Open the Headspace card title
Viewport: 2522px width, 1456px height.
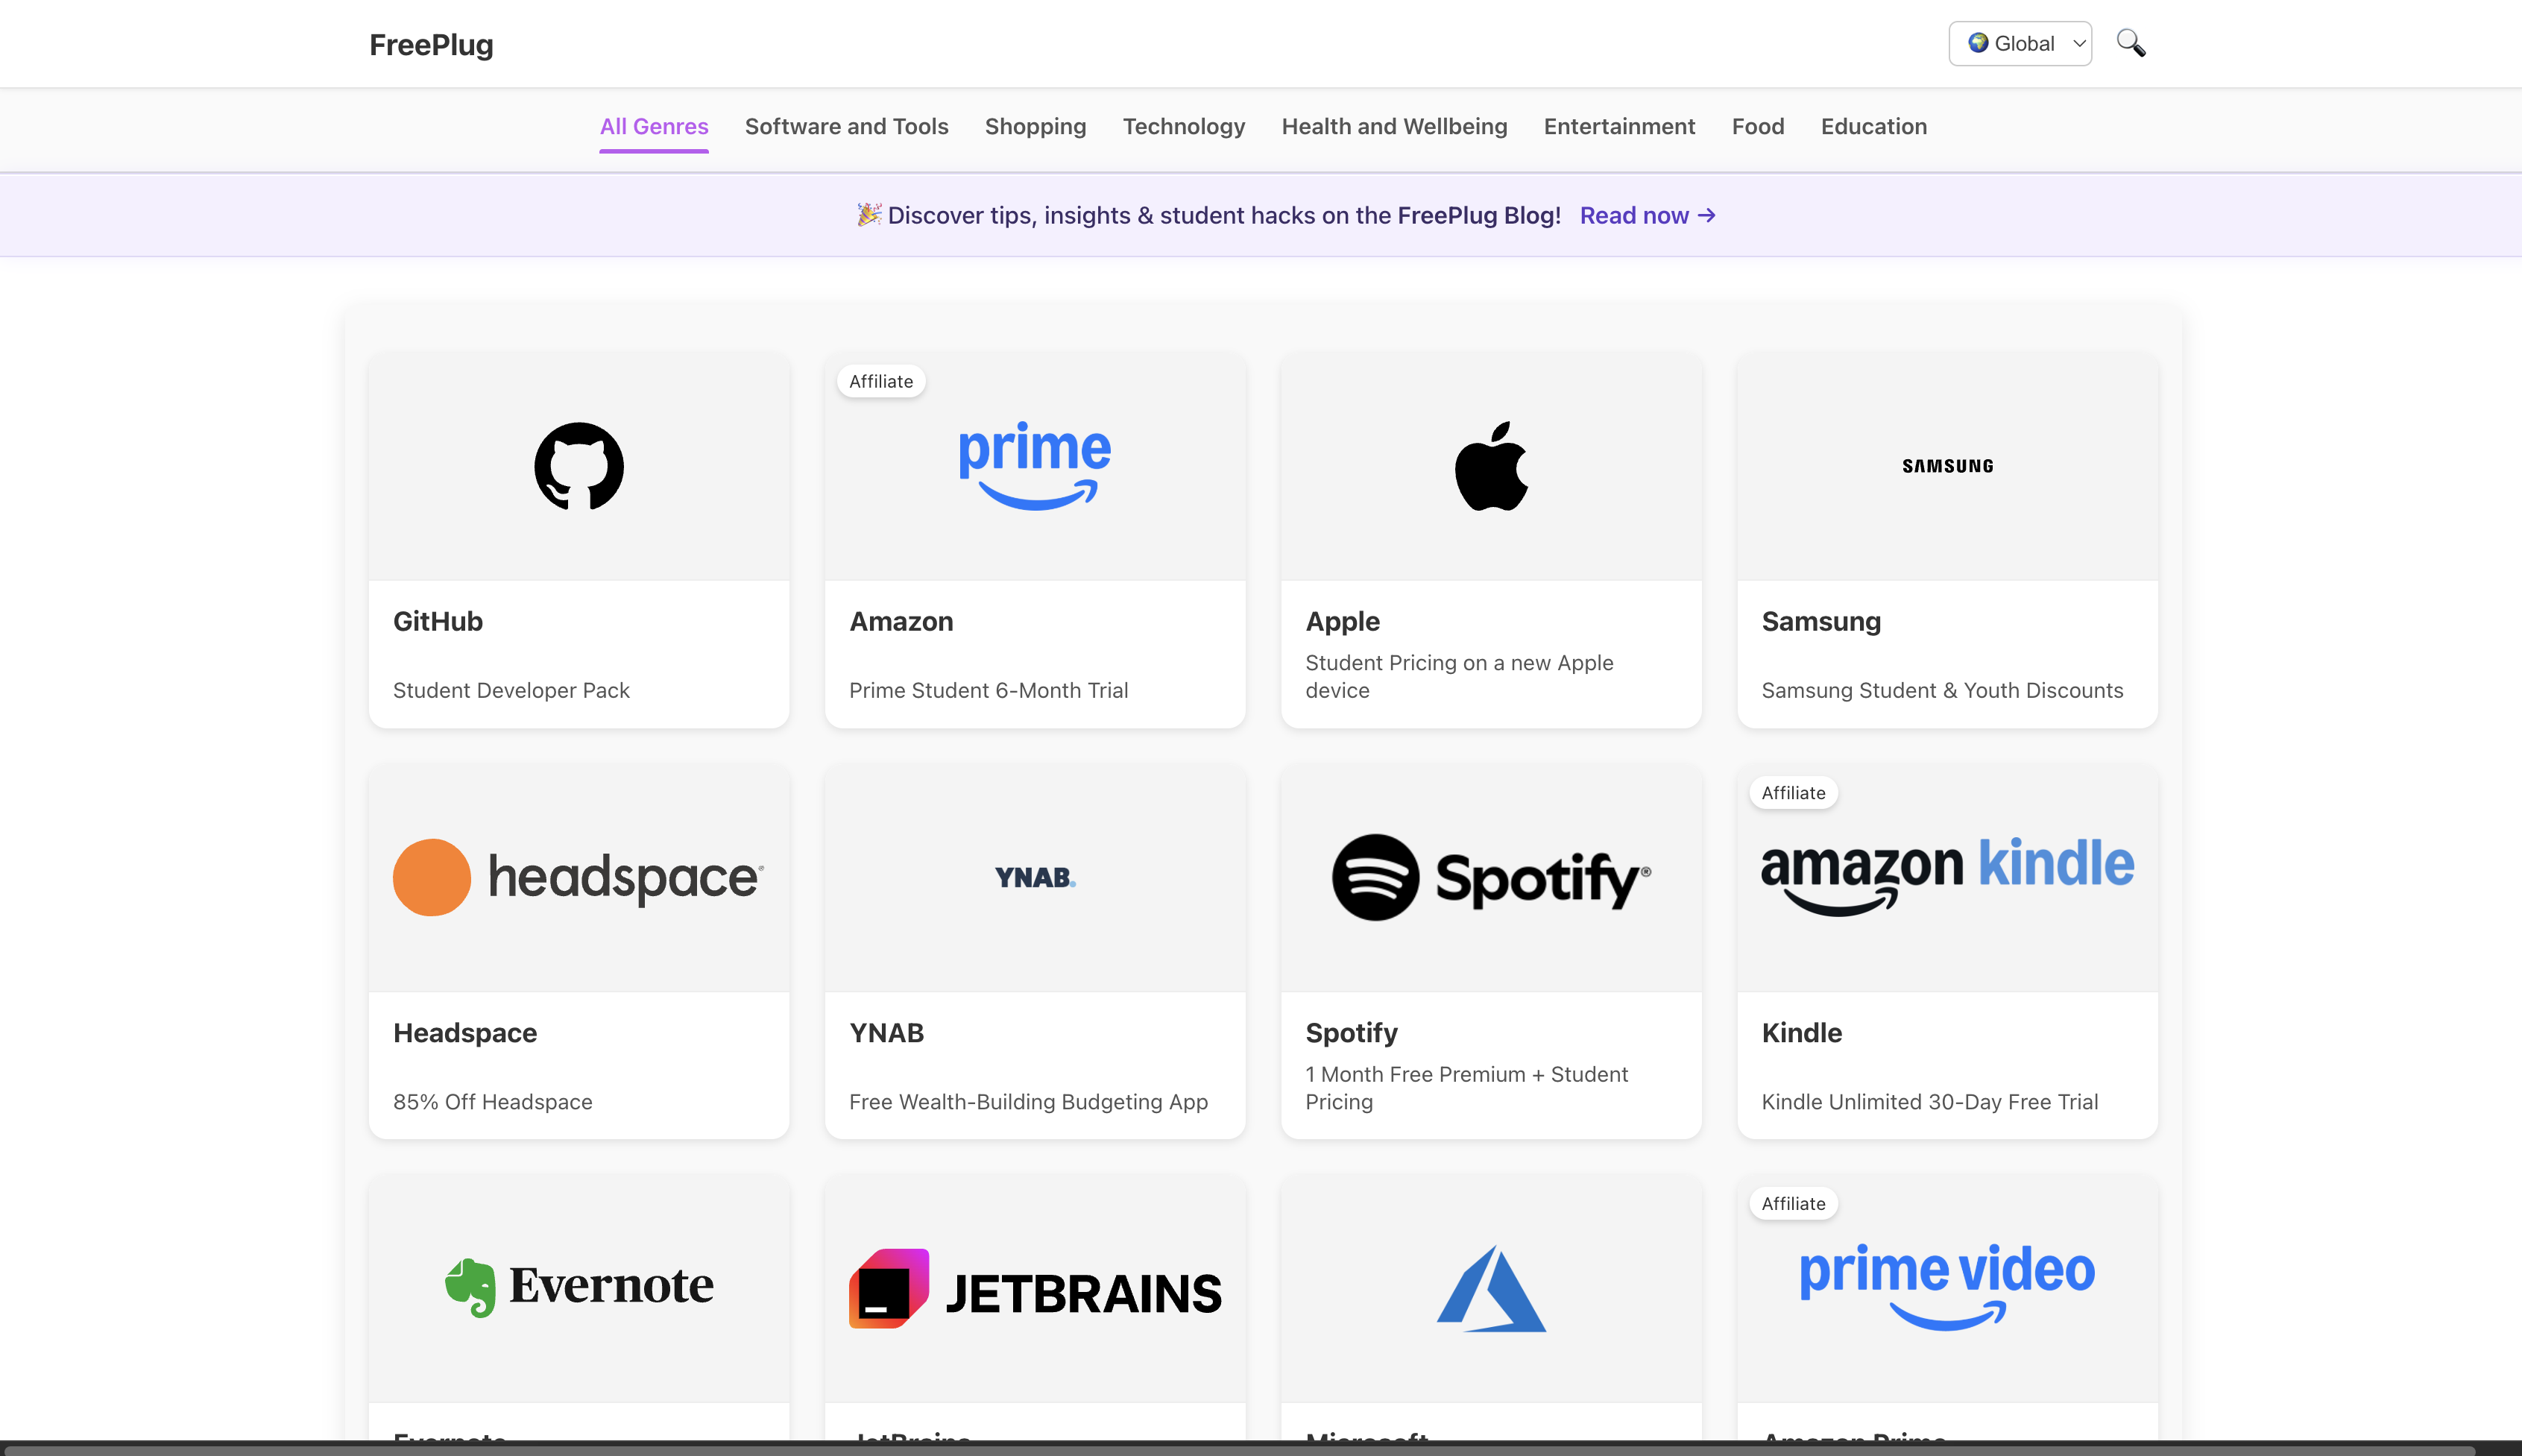tap(465, 1032)
